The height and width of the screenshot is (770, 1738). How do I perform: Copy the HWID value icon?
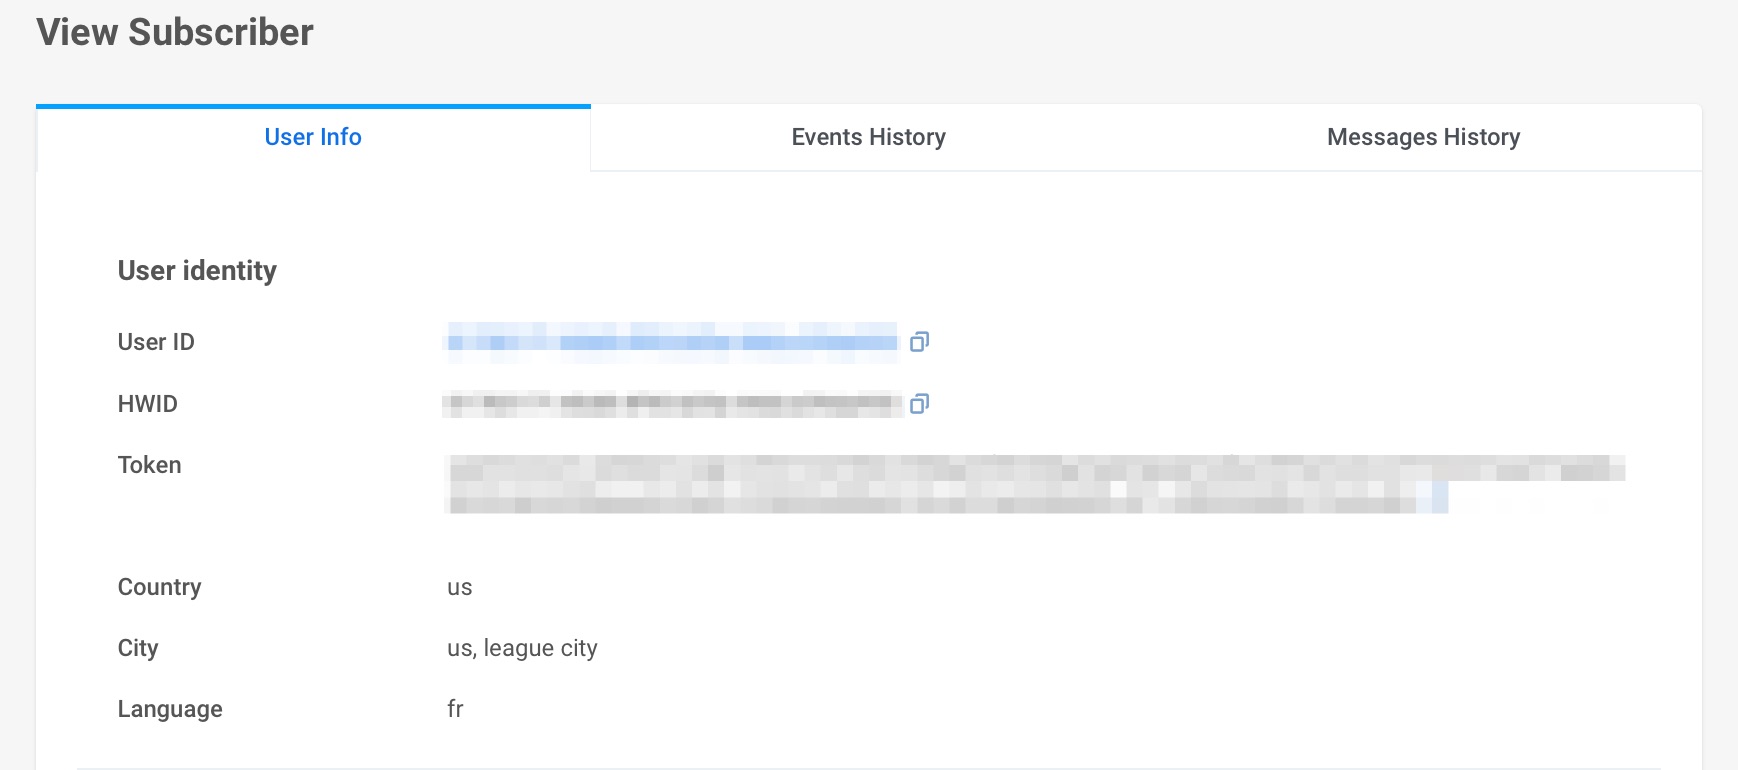click(x=919, y=404)
